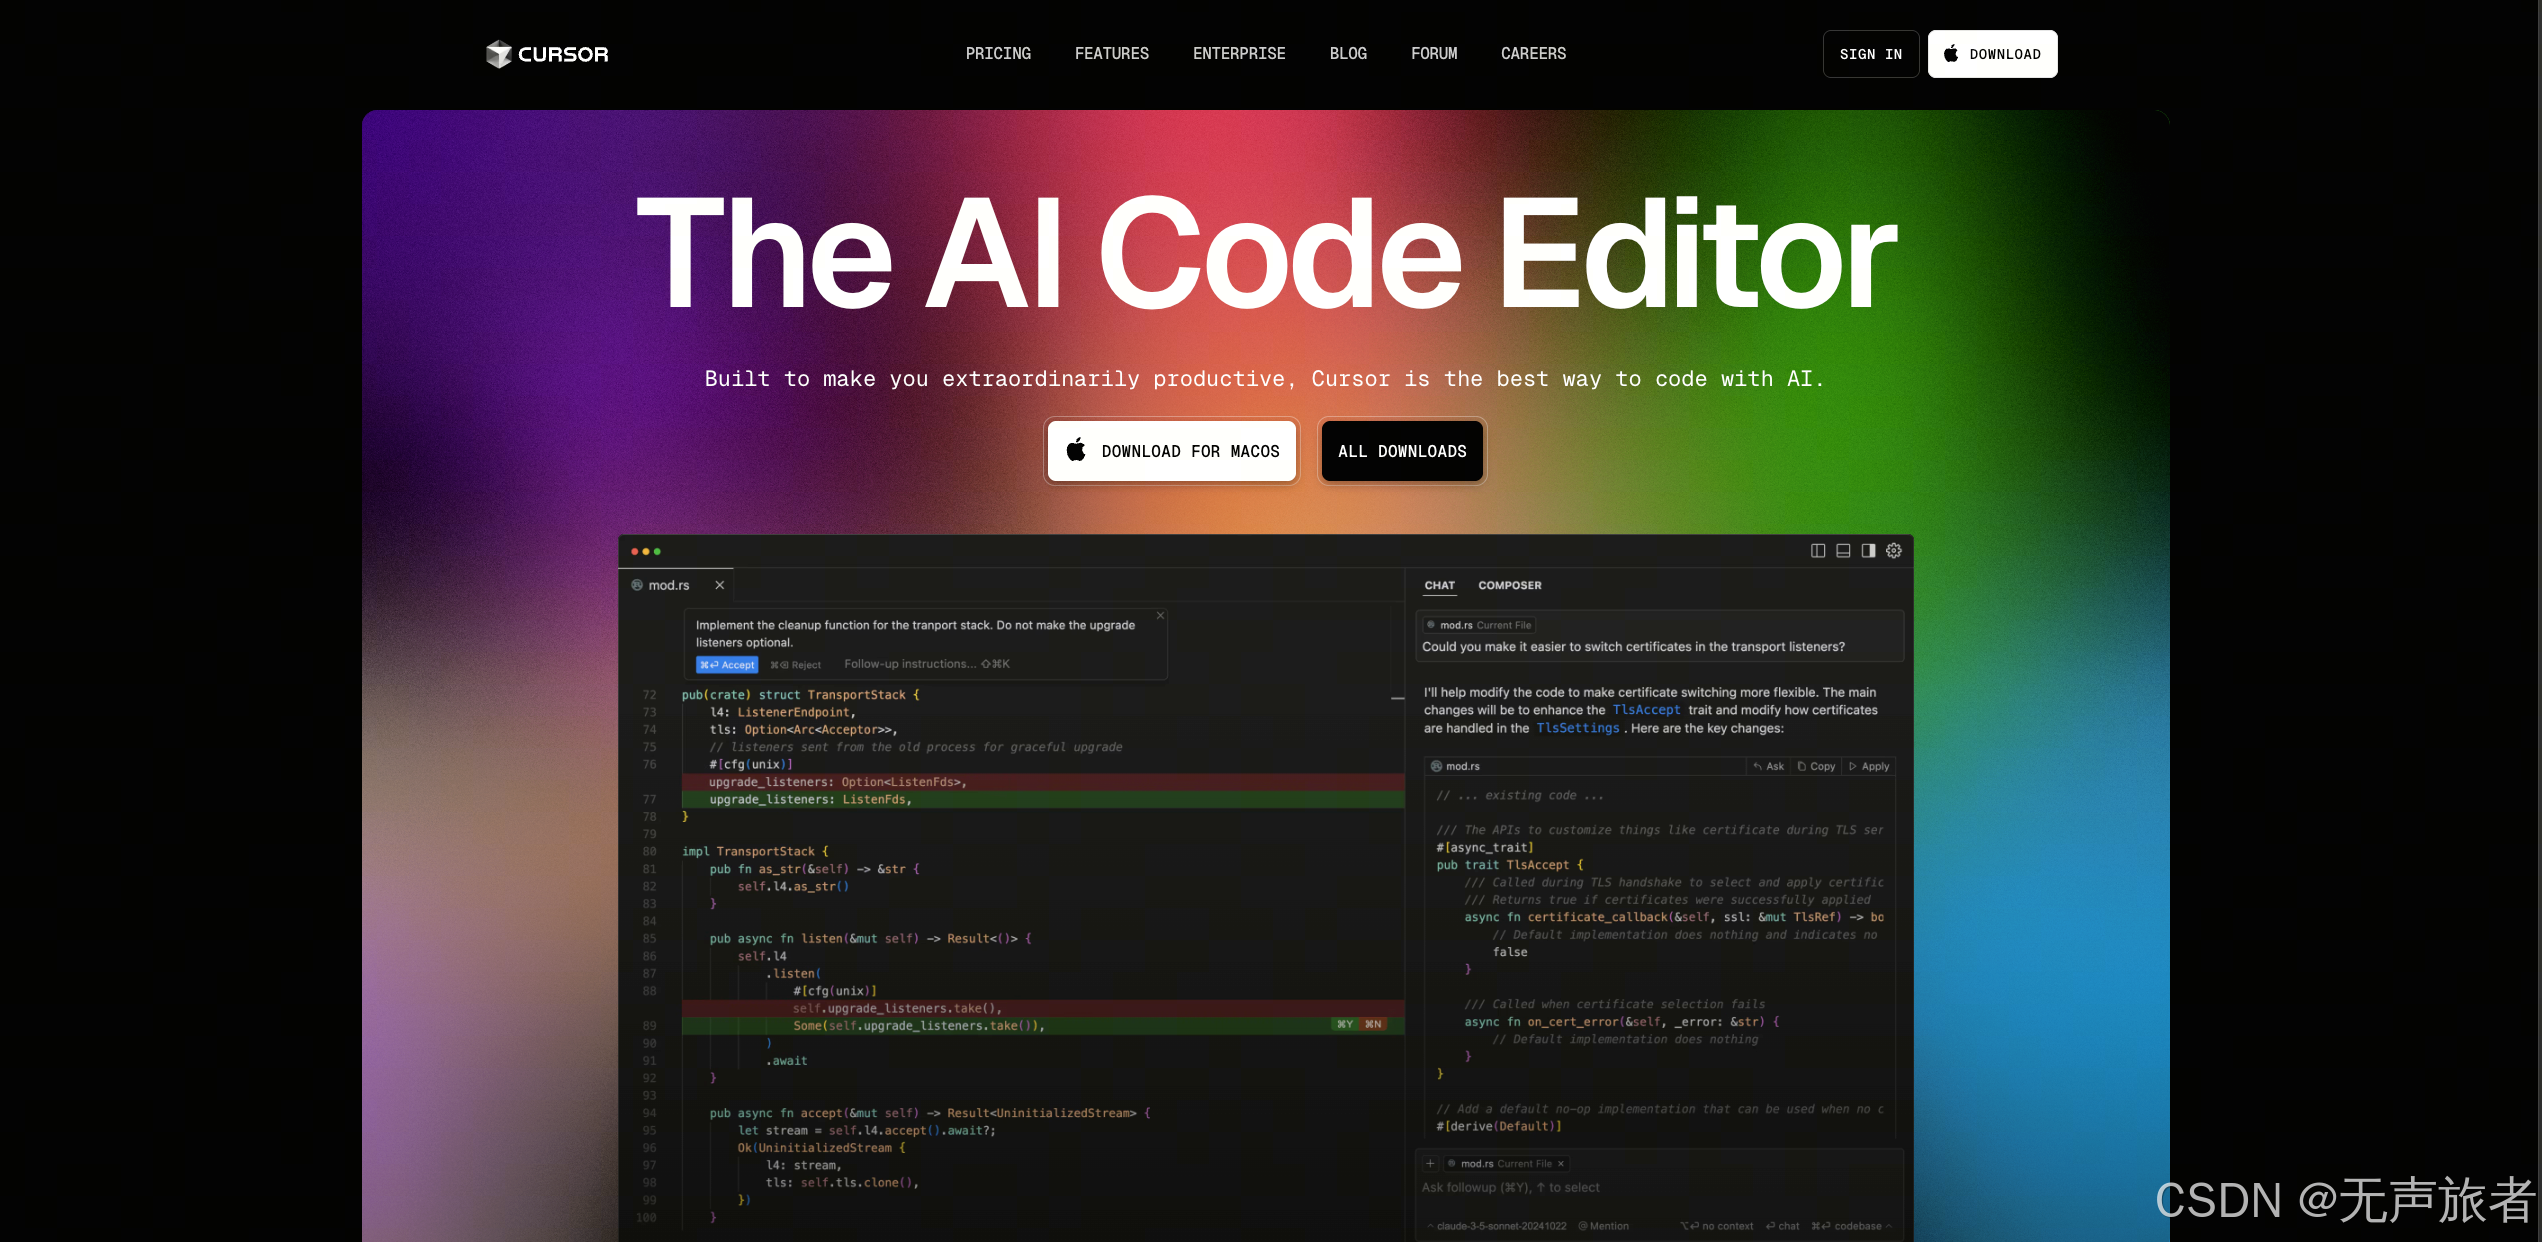Expand the codebase submit options chevron
The image size is (2542, 1242).
pos(1889,1226)
